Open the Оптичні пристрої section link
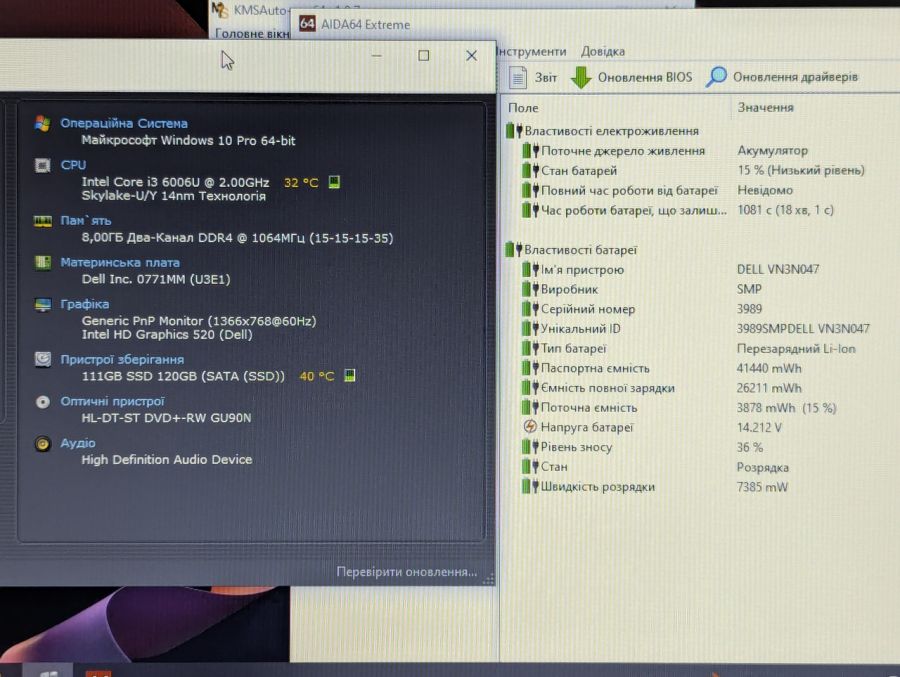This screenshot has height=677, width=900. coord(112,401)
